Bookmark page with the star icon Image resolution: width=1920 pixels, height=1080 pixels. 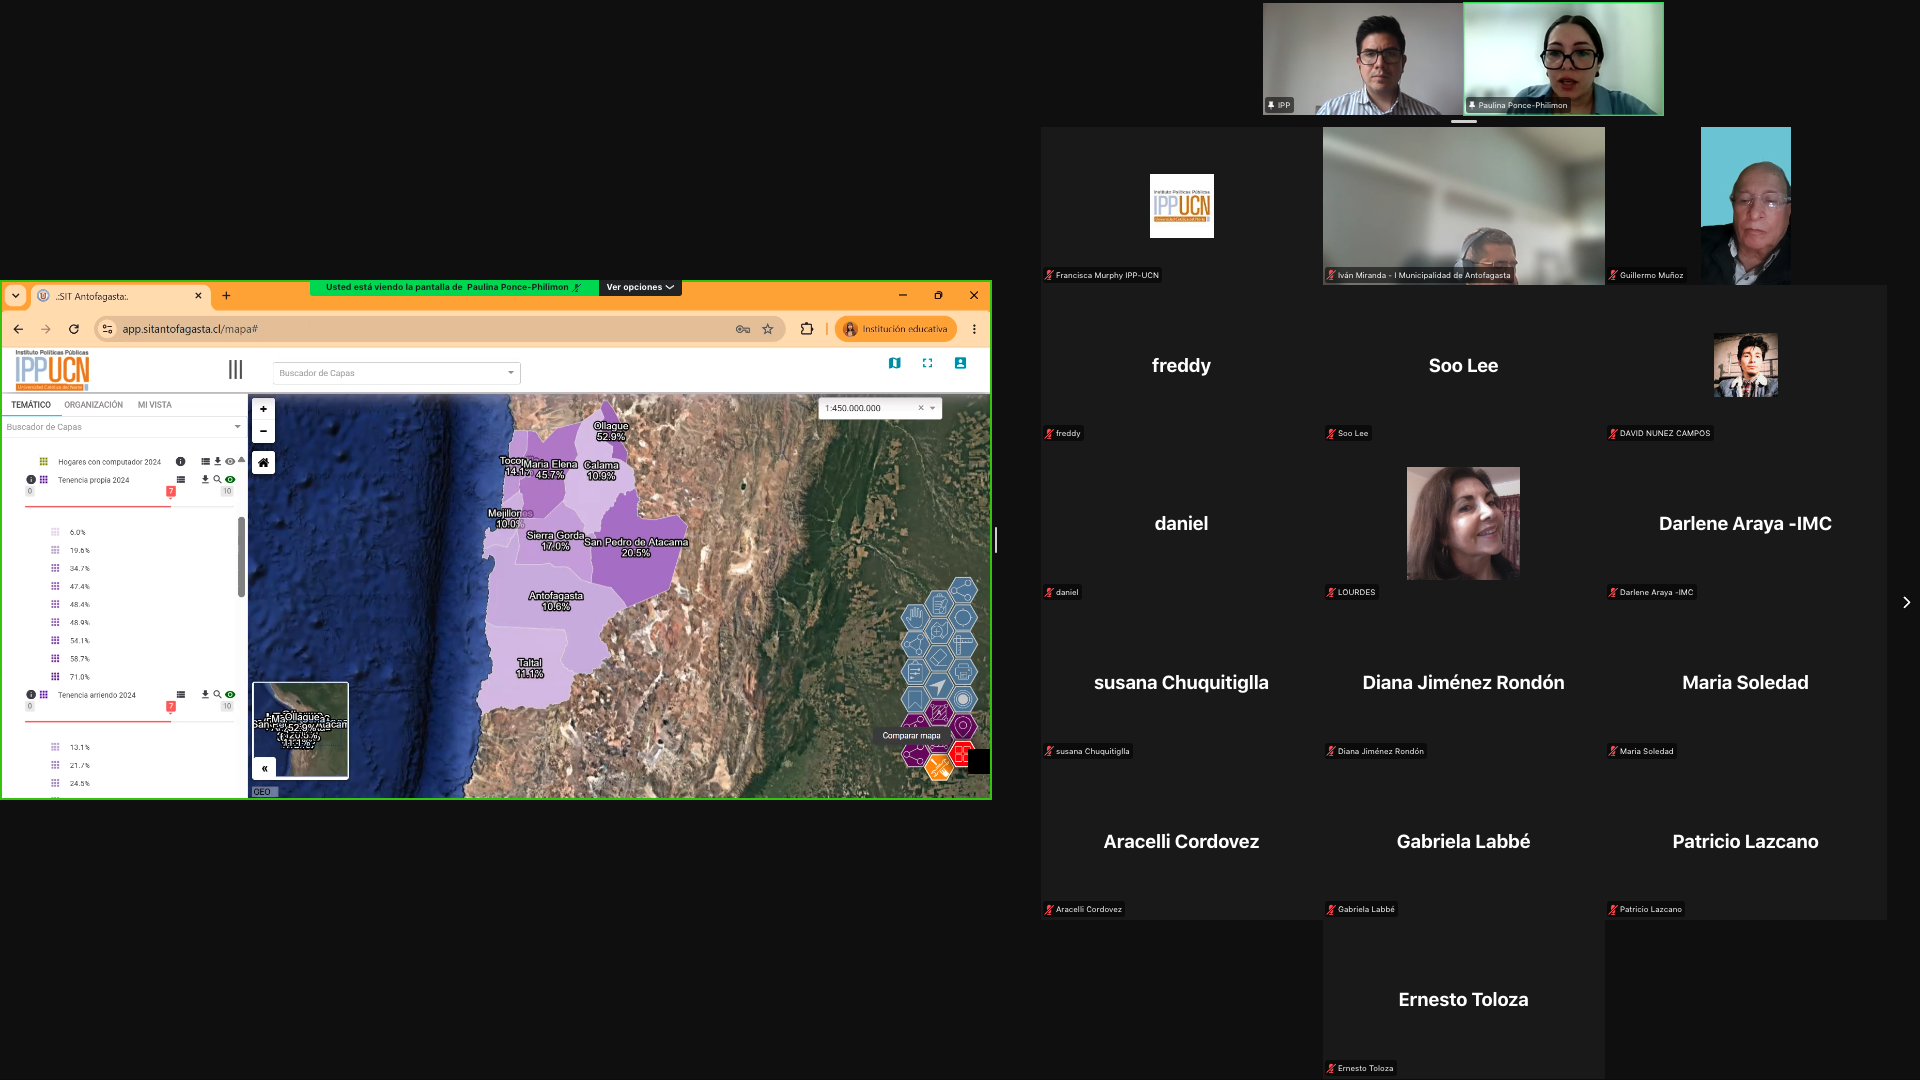point(768,329)
